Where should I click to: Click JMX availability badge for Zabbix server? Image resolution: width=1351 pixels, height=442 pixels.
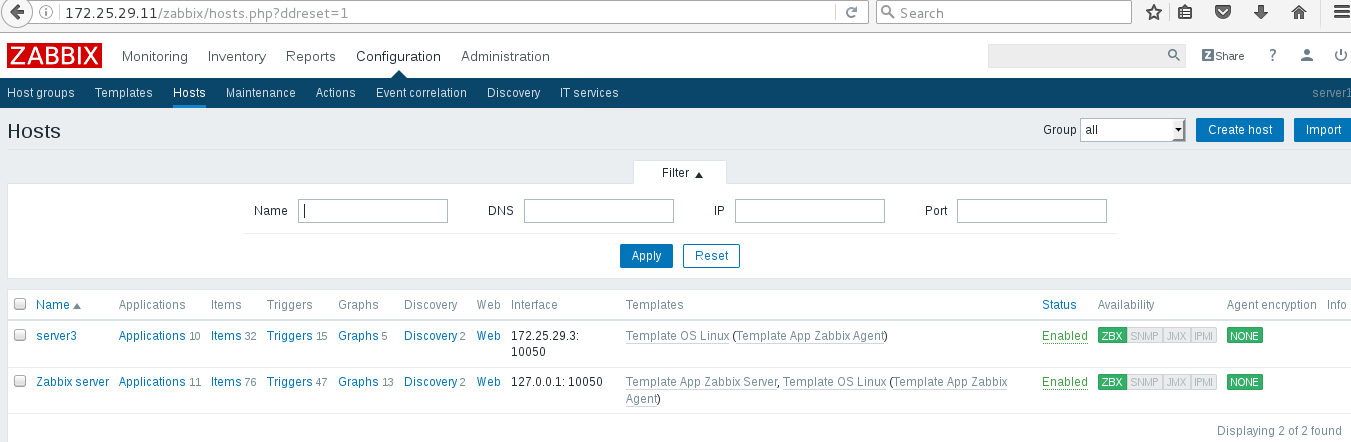click(1176, 382)
